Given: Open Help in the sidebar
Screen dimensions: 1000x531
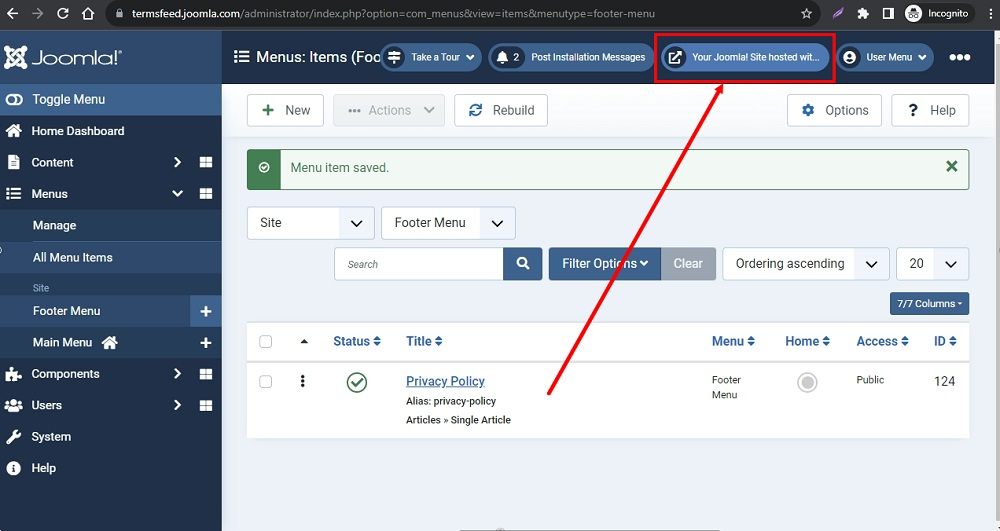Looking at the screenshot, I should 43,468.
